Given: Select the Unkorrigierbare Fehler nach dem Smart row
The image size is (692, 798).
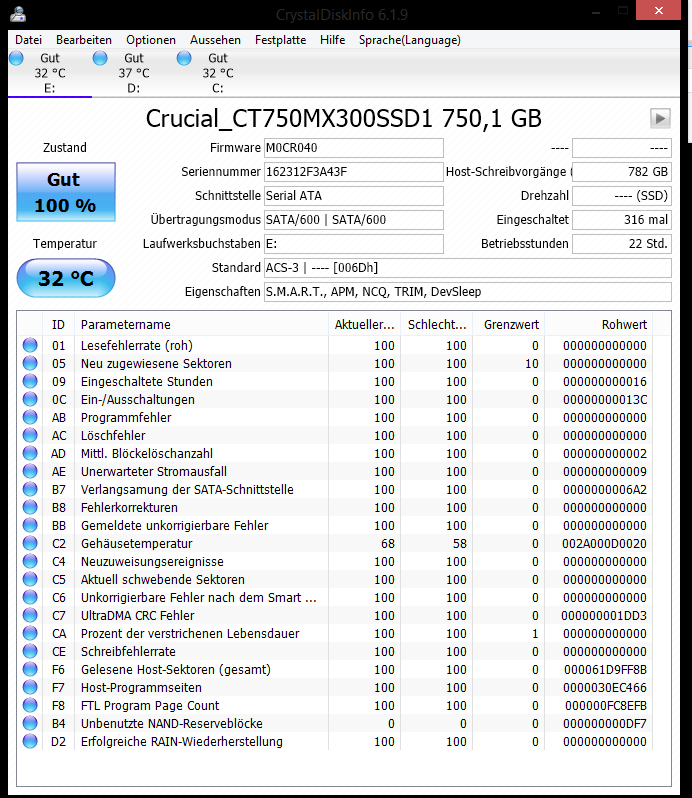Looking at the screenshot, I should coord(336,597).
